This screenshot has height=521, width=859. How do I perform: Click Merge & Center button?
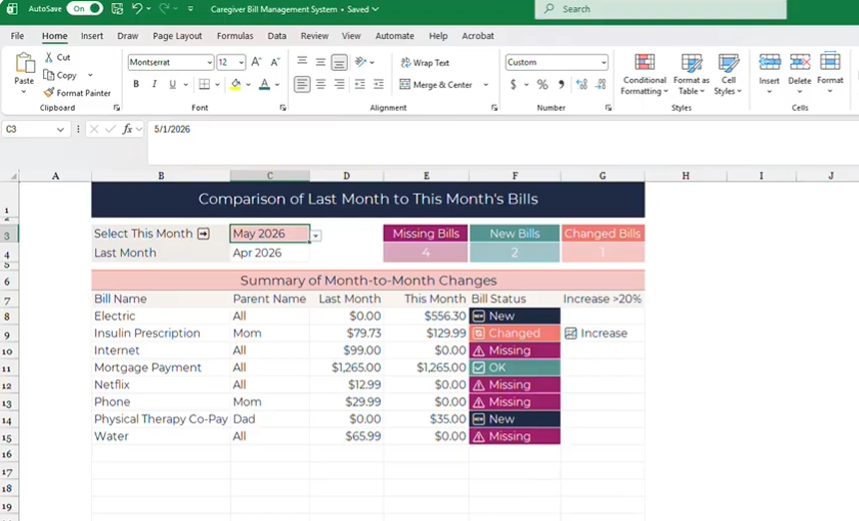click(437, 84)
